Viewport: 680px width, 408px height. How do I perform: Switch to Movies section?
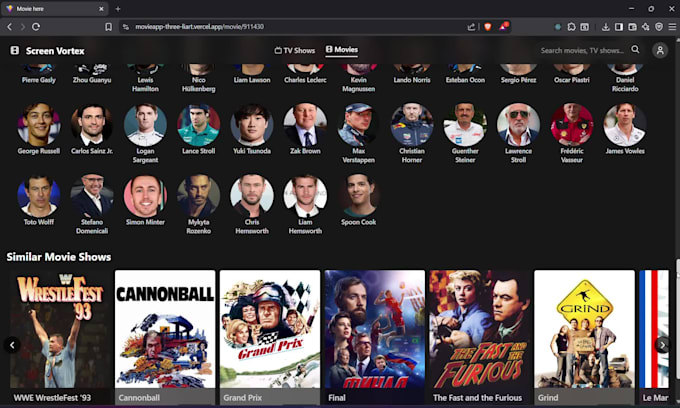[x=342, y=50]
